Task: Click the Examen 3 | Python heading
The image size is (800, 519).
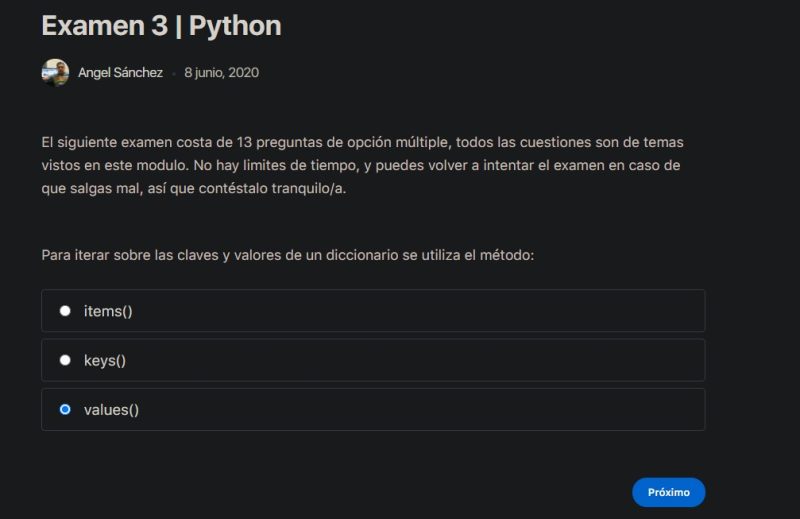Action: (x=161, y=25)
